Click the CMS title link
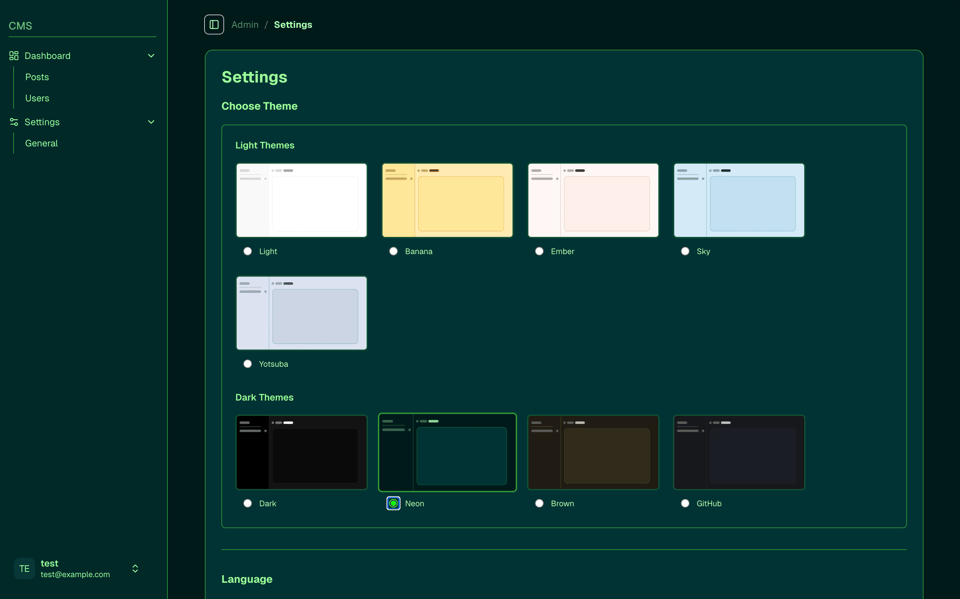The height and width of the screenshot is (599, 960). coord(21,26)
